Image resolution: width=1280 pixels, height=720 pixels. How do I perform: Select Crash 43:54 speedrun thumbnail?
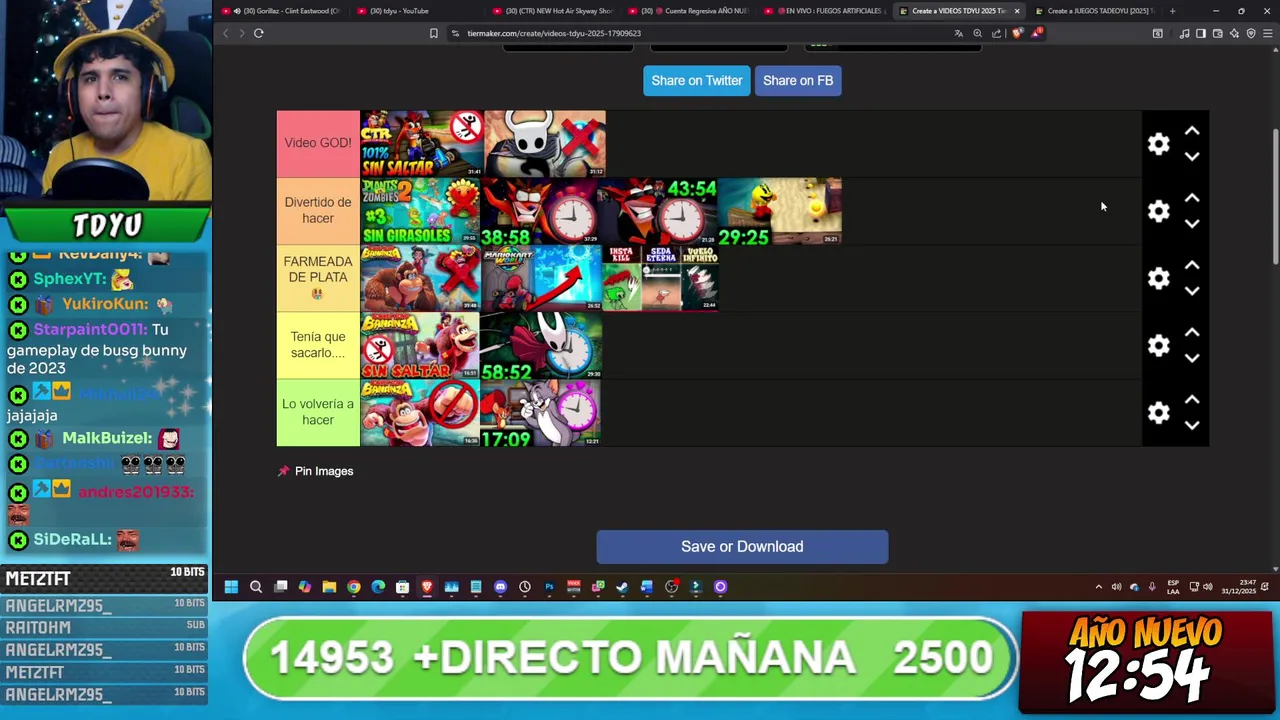(659, 211)
